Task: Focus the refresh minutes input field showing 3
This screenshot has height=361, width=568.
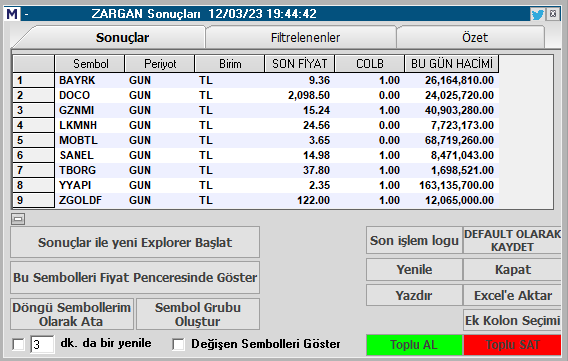Action: pos(42,344)
